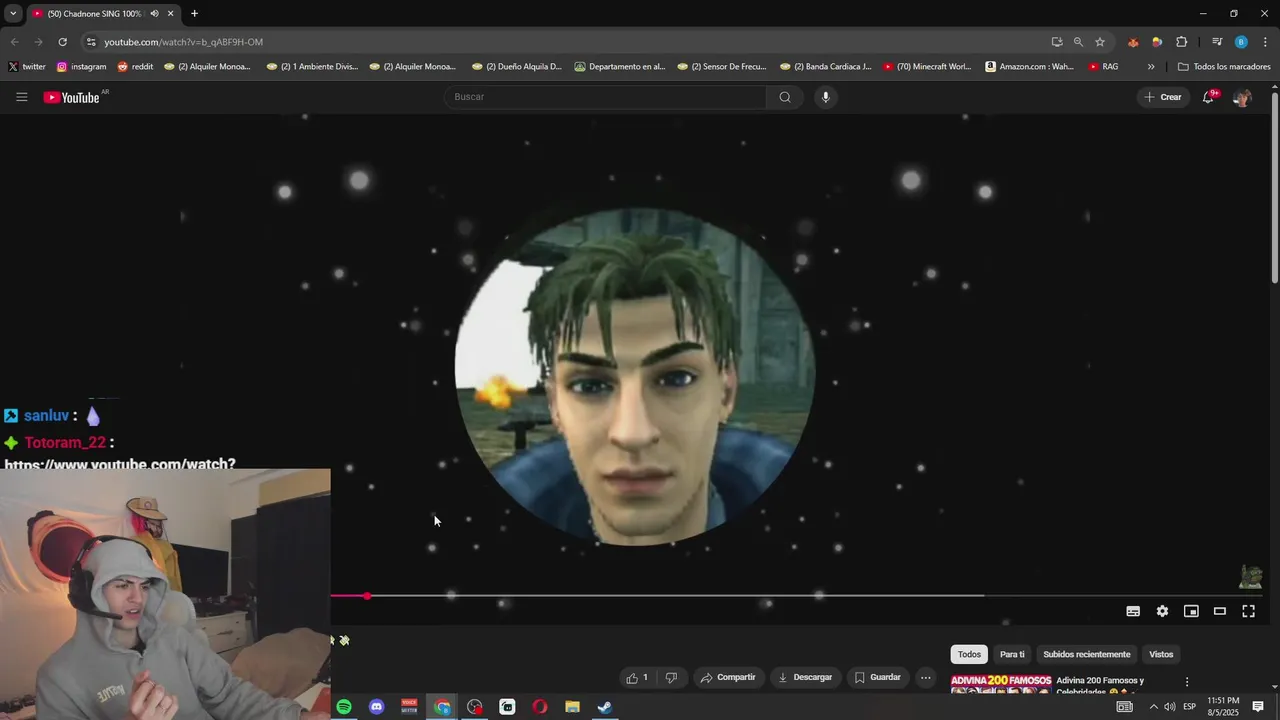Image resolution: width=1280 pixels, height=720 pixels.
Task: Reload the current page
Action: pos(62,42)
